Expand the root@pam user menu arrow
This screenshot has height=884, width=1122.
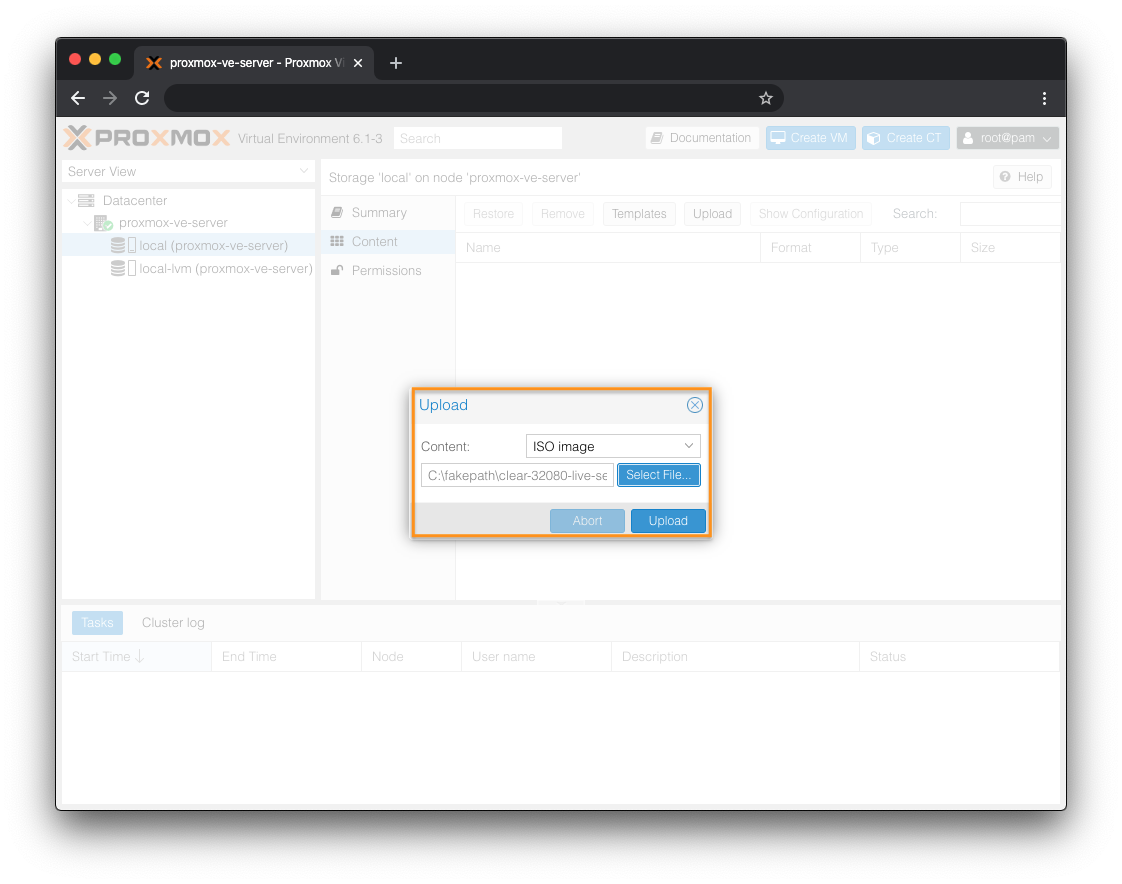1047,139
